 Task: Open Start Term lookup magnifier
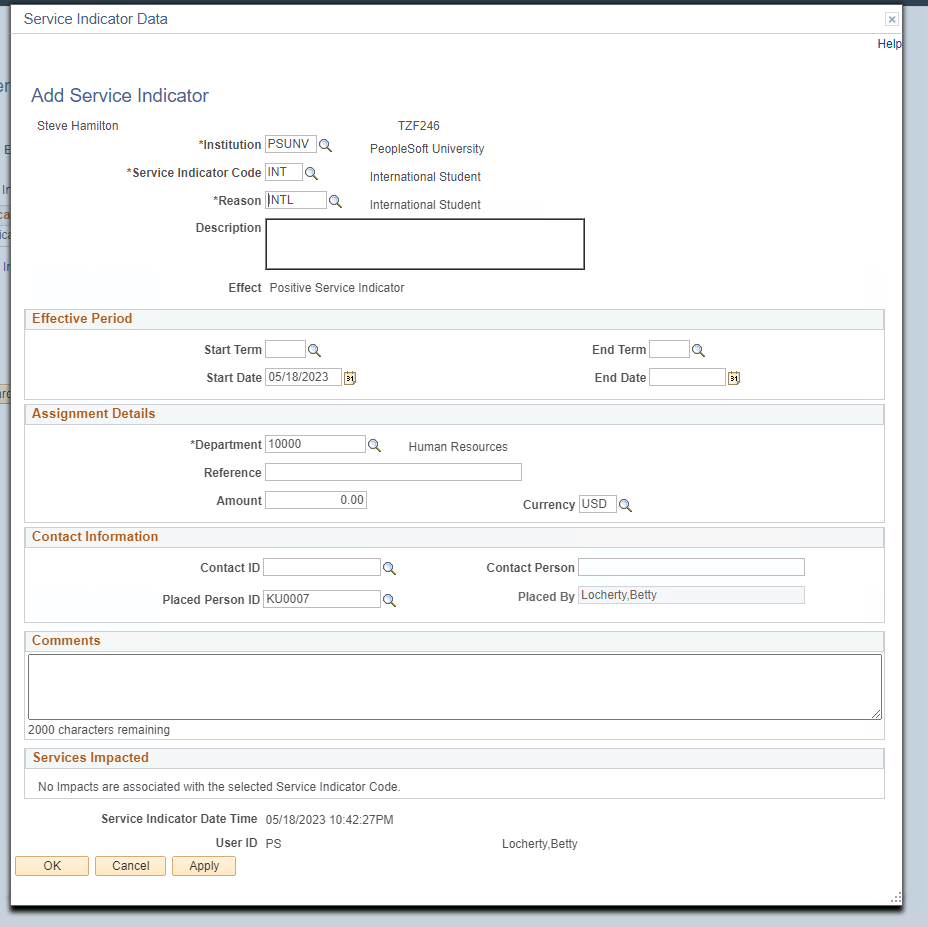coord(314,350)
